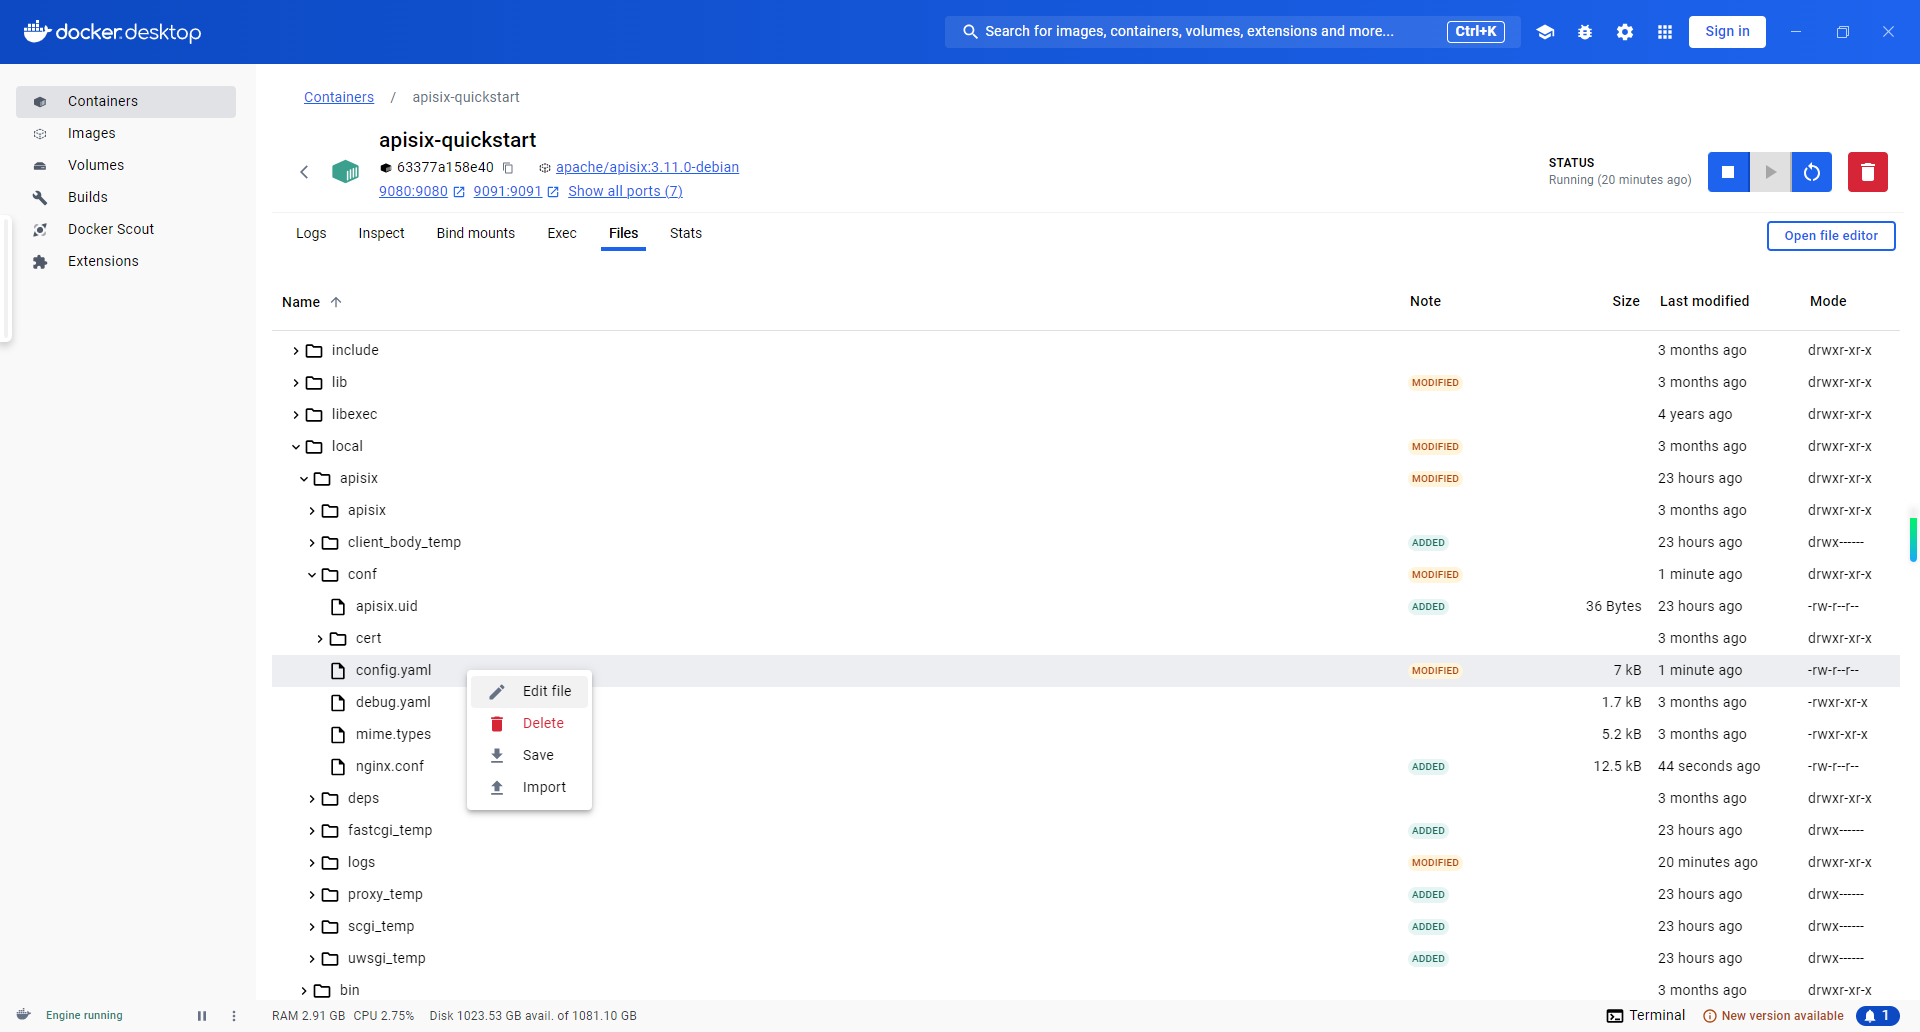Click the nginx.conf file icon
This screenshot has width=1920, height=1032.
(338, 767)
